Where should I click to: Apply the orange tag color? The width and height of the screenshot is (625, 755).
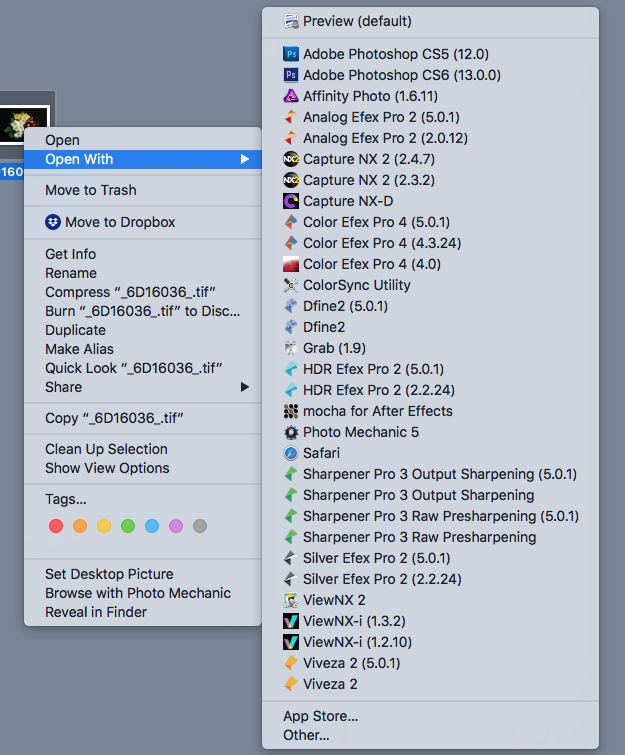80,526
